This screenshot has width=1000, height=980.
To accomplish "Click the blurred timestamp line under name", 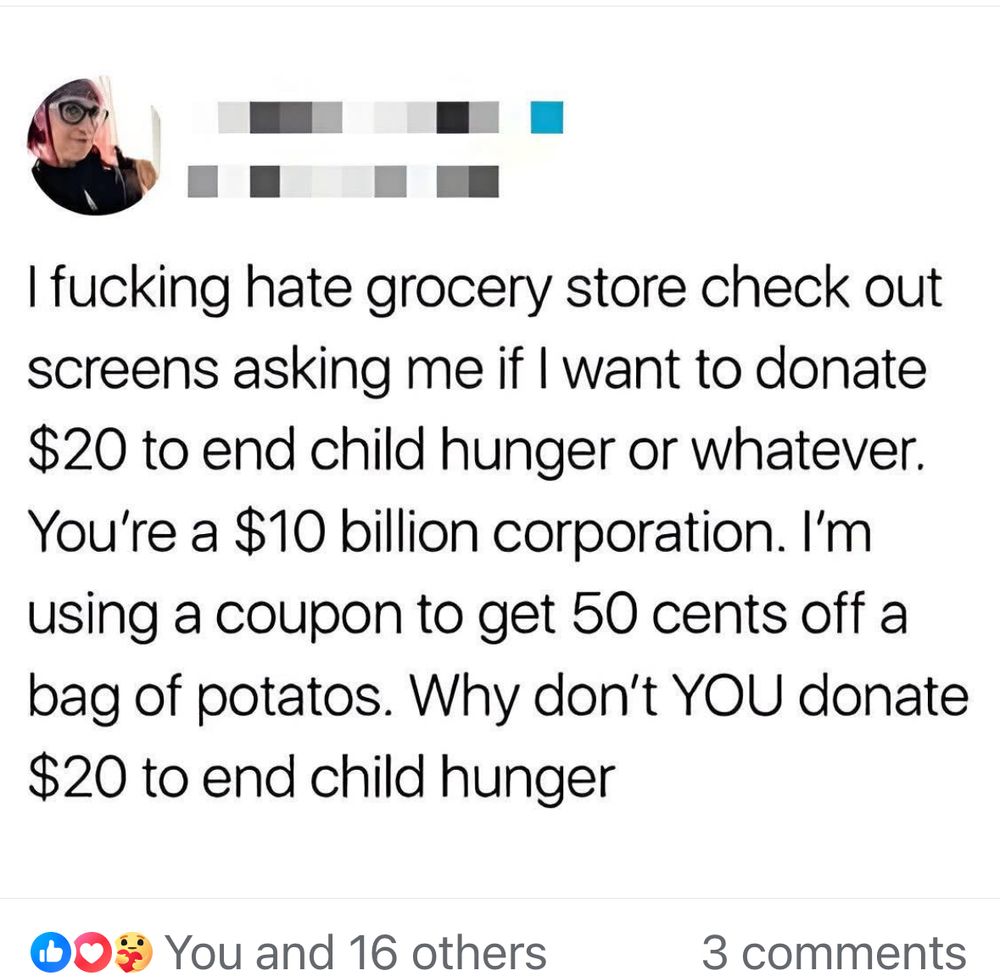I will (343, 181).
